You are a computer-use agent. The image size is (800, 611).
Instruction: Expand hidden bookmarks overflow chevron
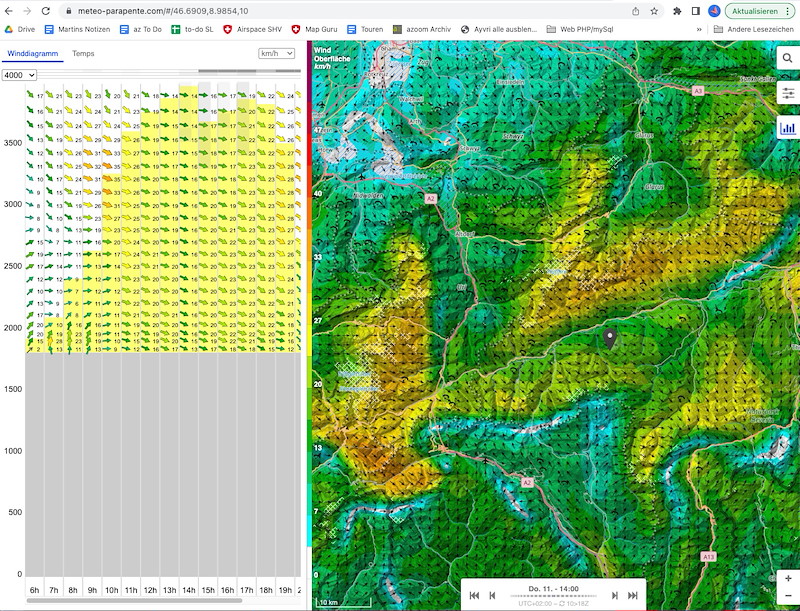click(x=699, y=29)
